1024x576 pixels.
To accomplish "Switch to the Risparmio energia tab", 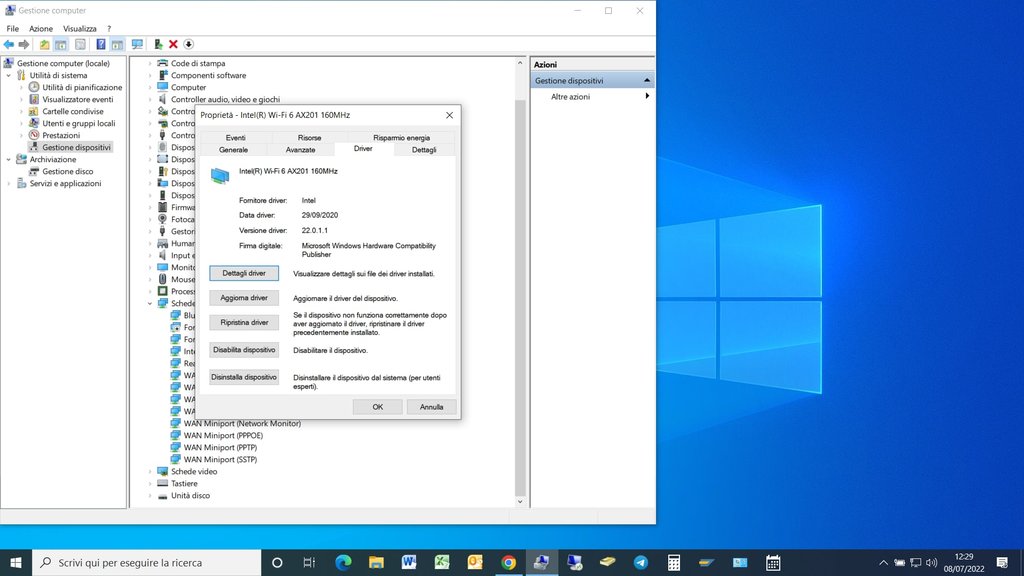I will 401,138.
